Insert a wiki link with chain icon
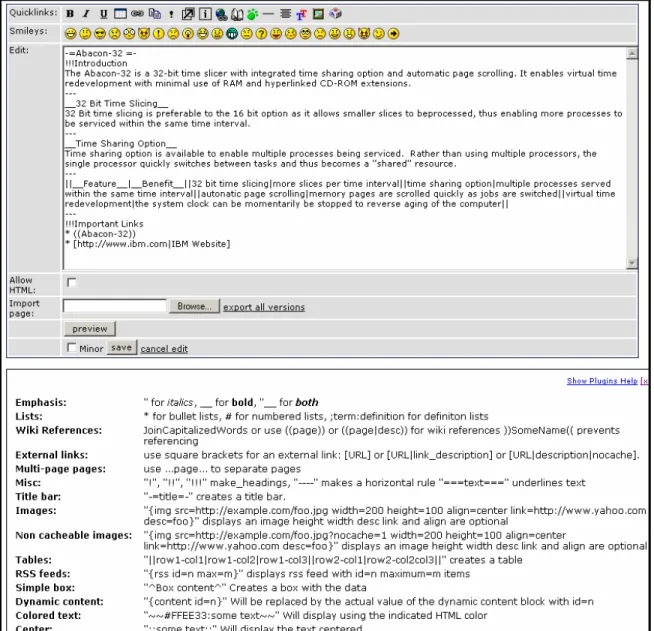The height and width of the screenshot is (631, 654). (137, 14)
